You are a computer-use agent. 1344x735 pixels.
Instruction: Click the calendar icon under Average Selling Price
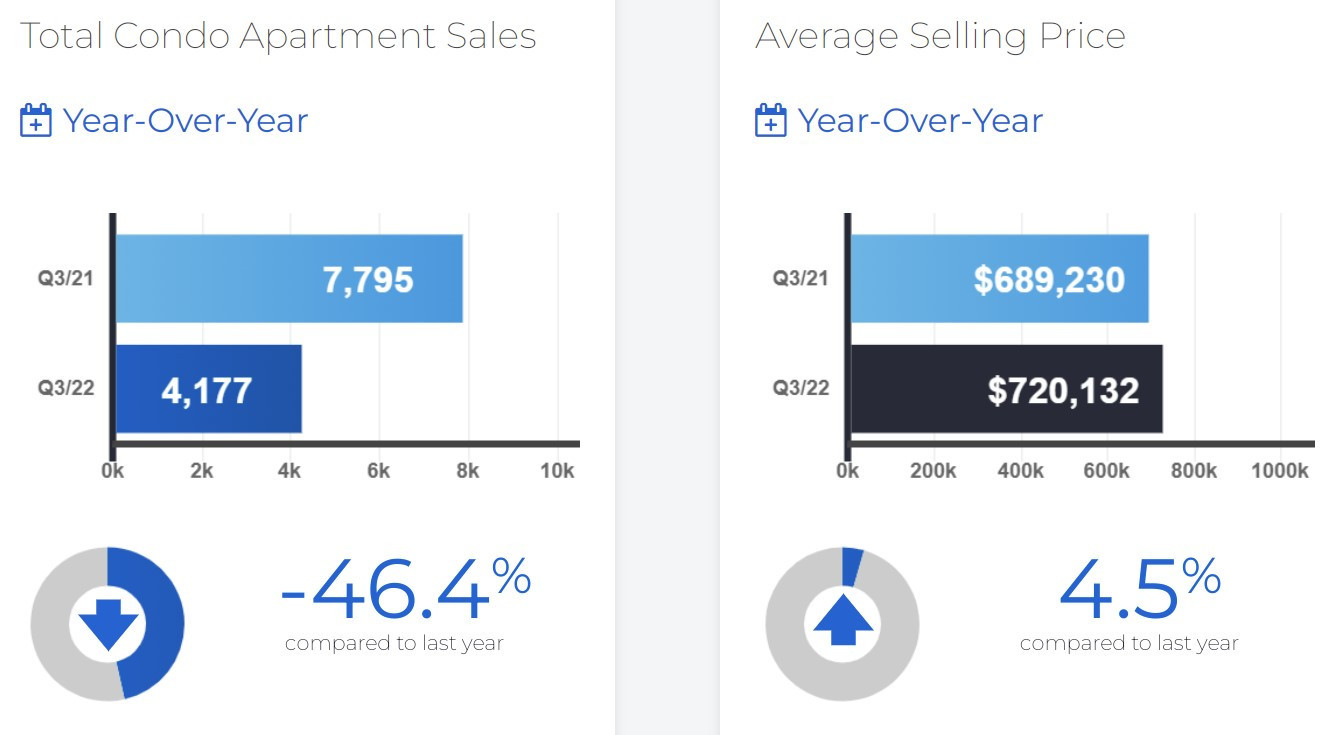pos(770,121)
